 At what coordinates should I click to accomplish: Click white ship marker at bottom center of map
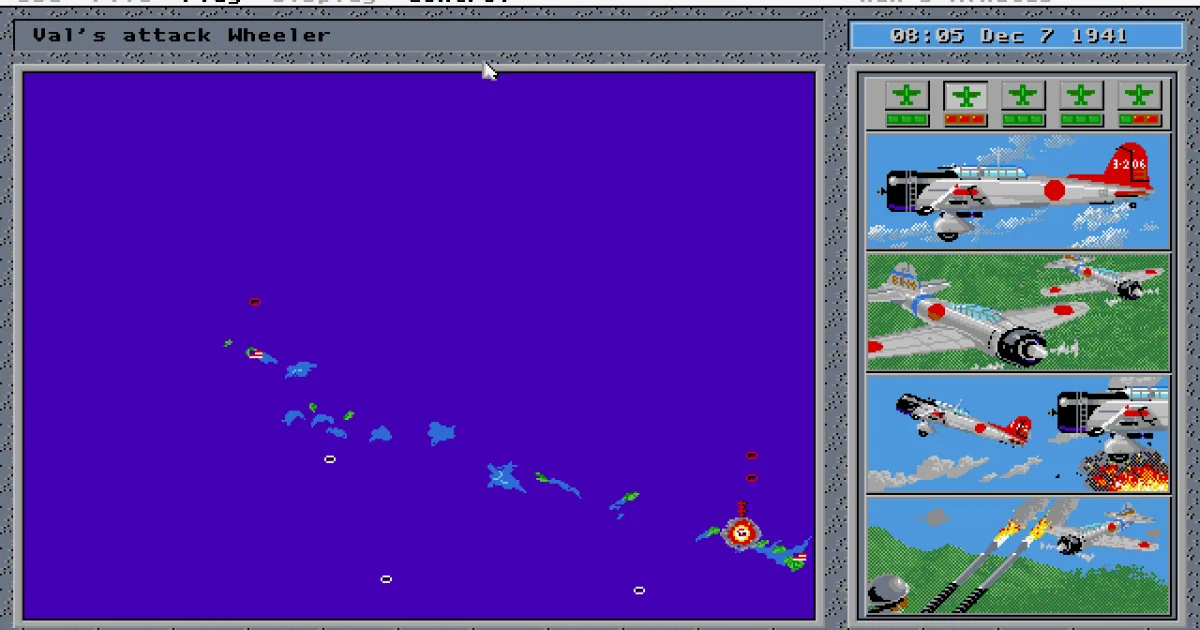tap(639, 590)
